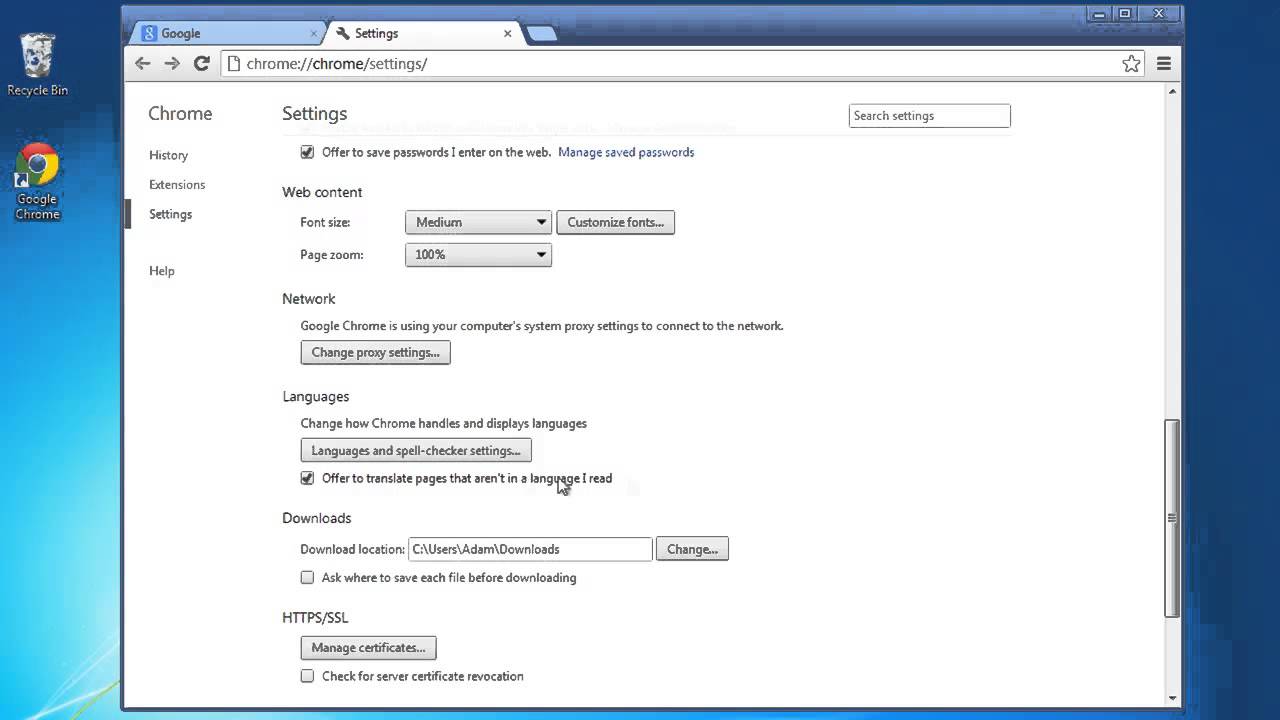Click the Network section heading
This screenshot has height=720, width=1280.
coord(309,299)
